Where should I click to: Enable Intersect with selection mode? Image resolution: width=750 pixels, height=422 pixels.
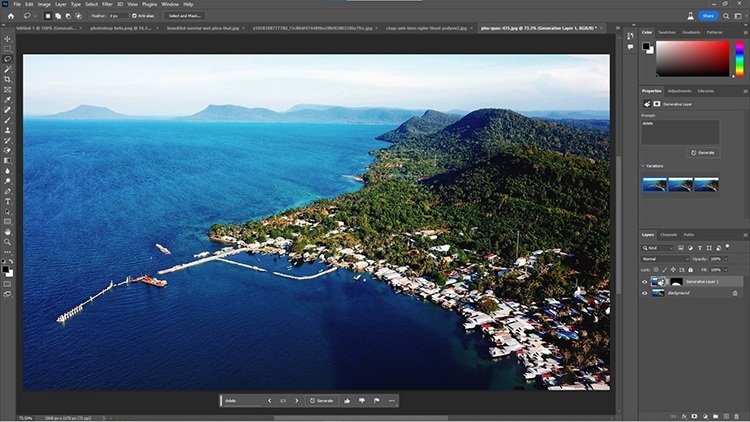point(79,16)
